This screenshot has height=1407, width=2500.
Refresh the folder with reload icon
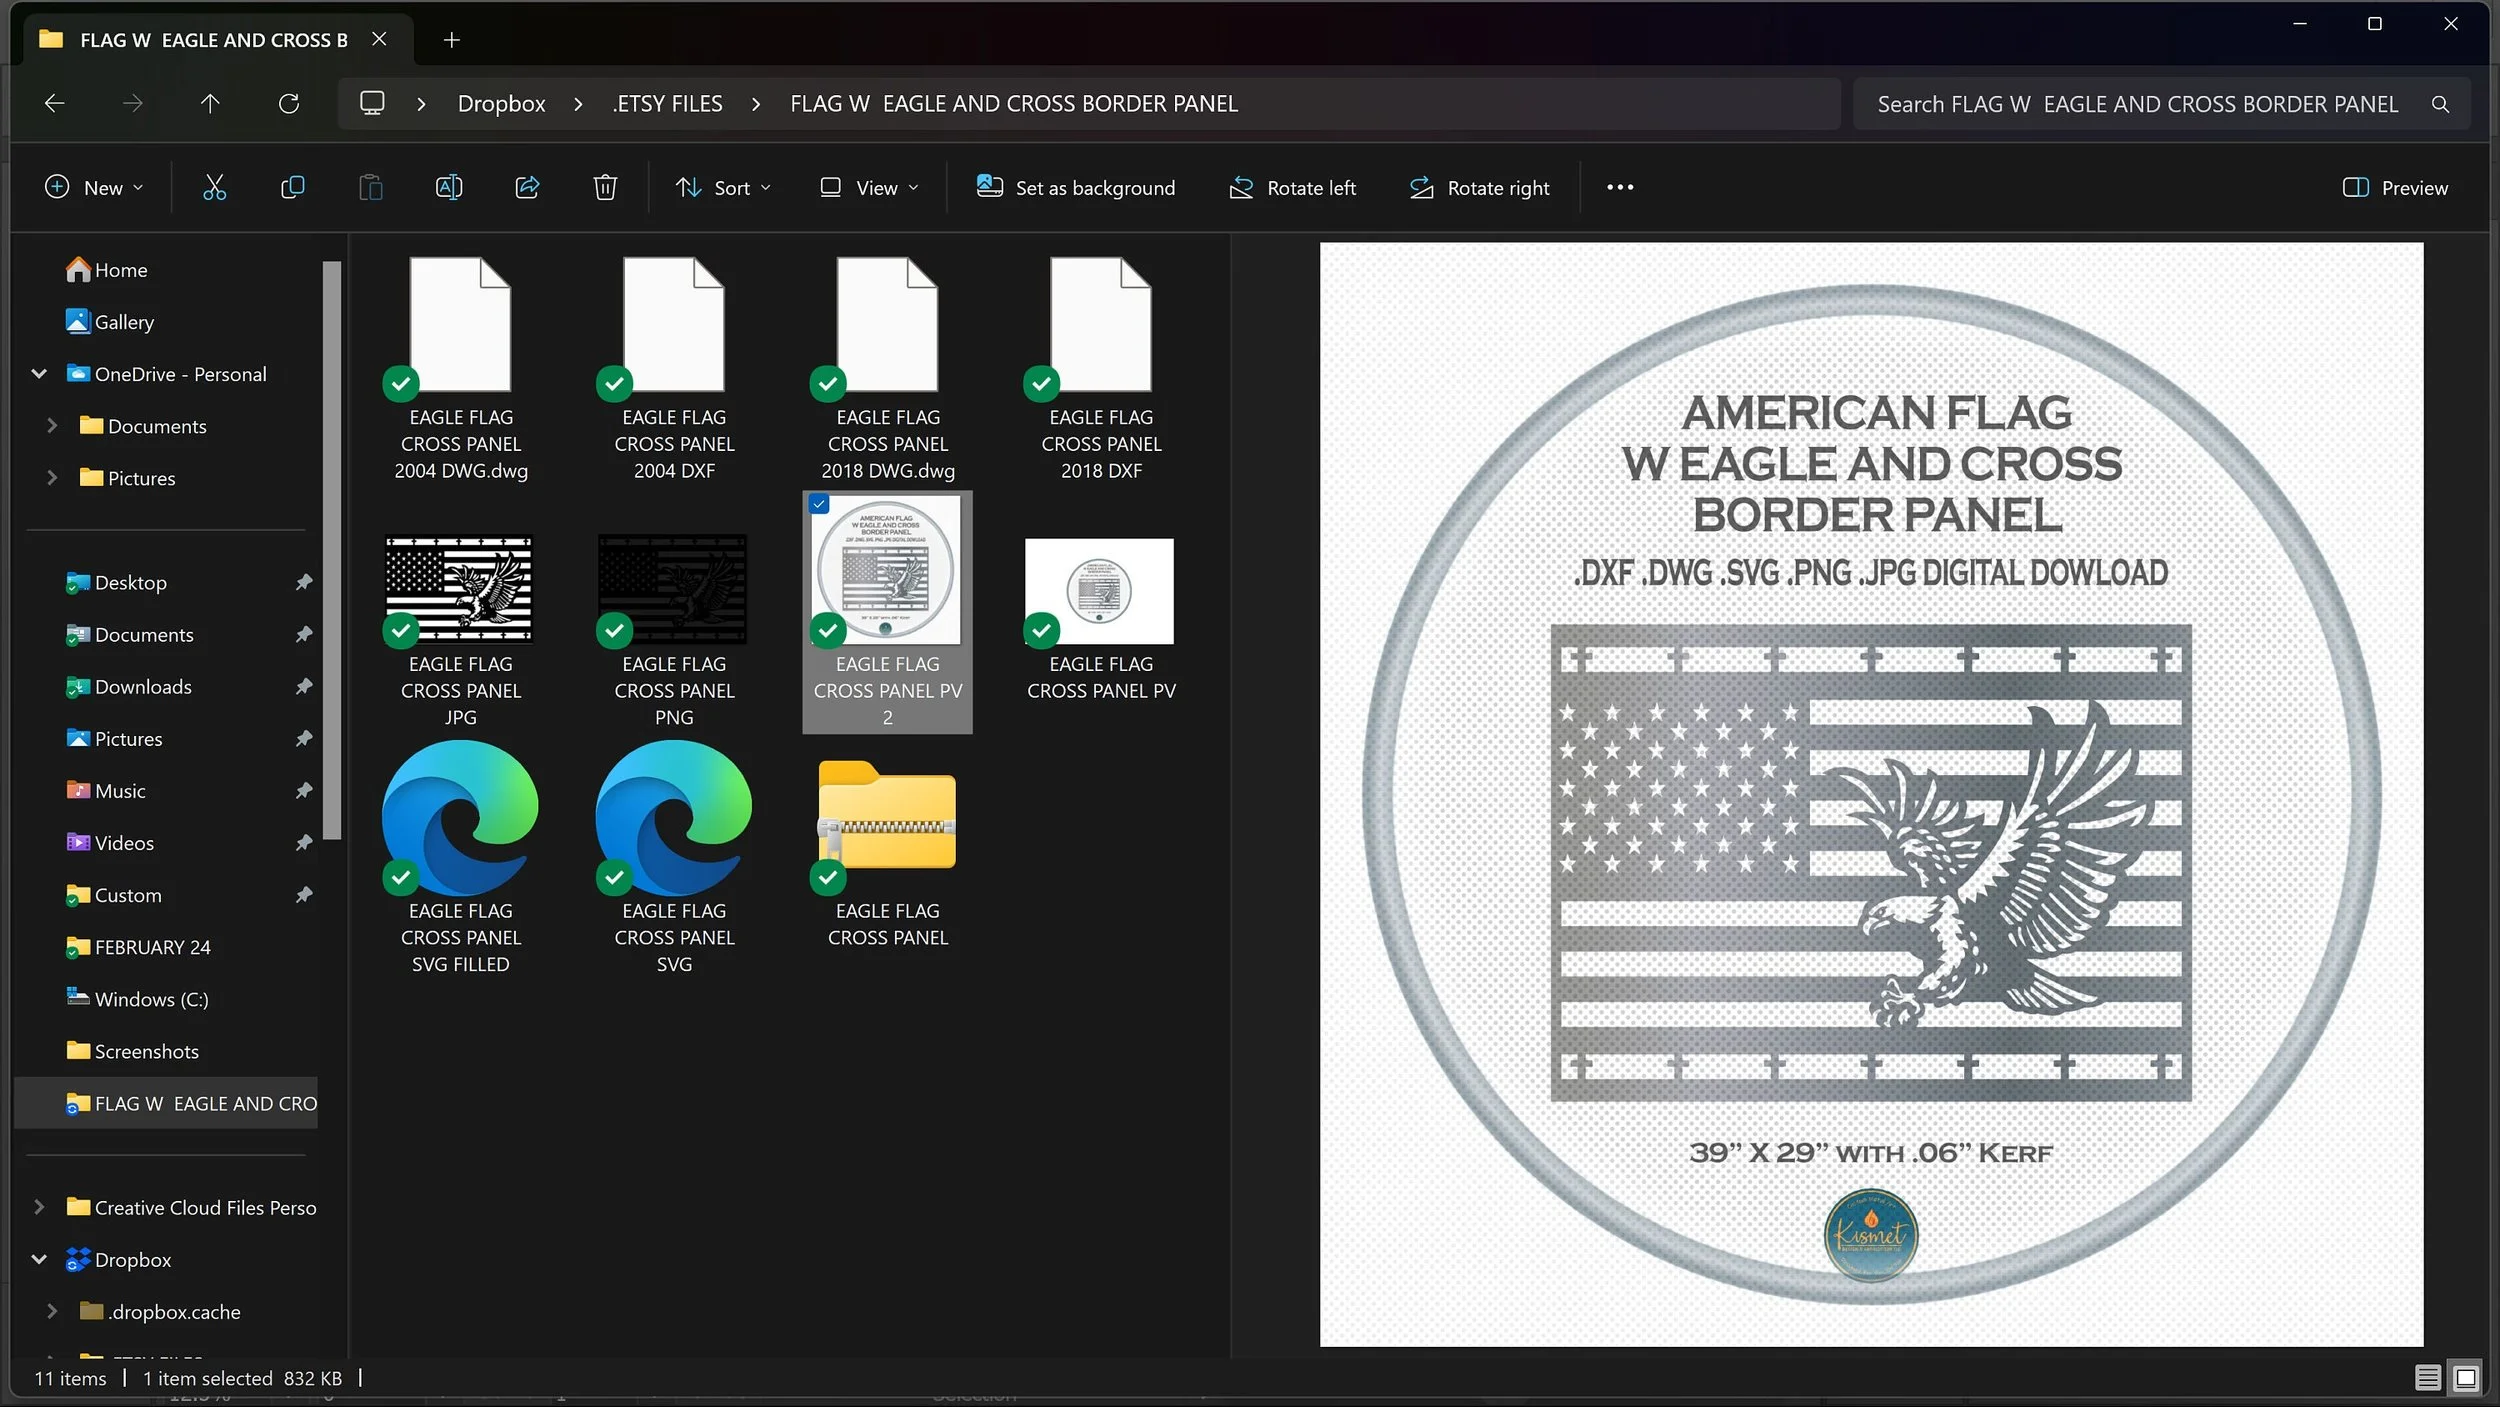289,104
